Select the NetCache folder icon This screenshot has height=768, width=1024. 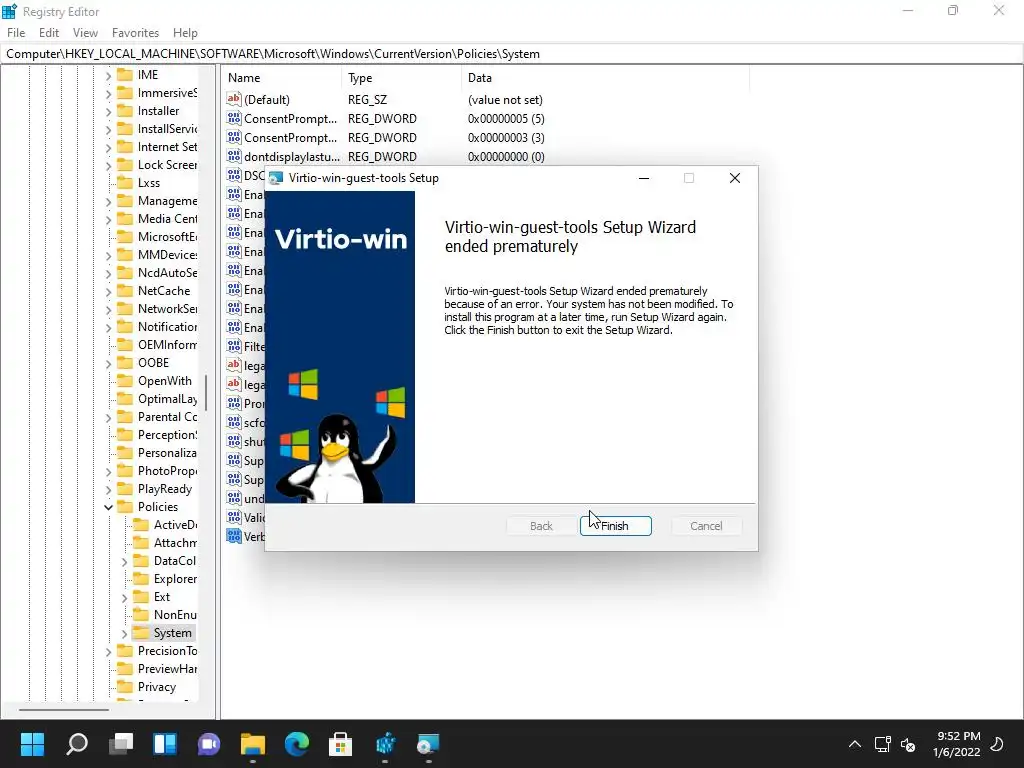pos(125,291)
